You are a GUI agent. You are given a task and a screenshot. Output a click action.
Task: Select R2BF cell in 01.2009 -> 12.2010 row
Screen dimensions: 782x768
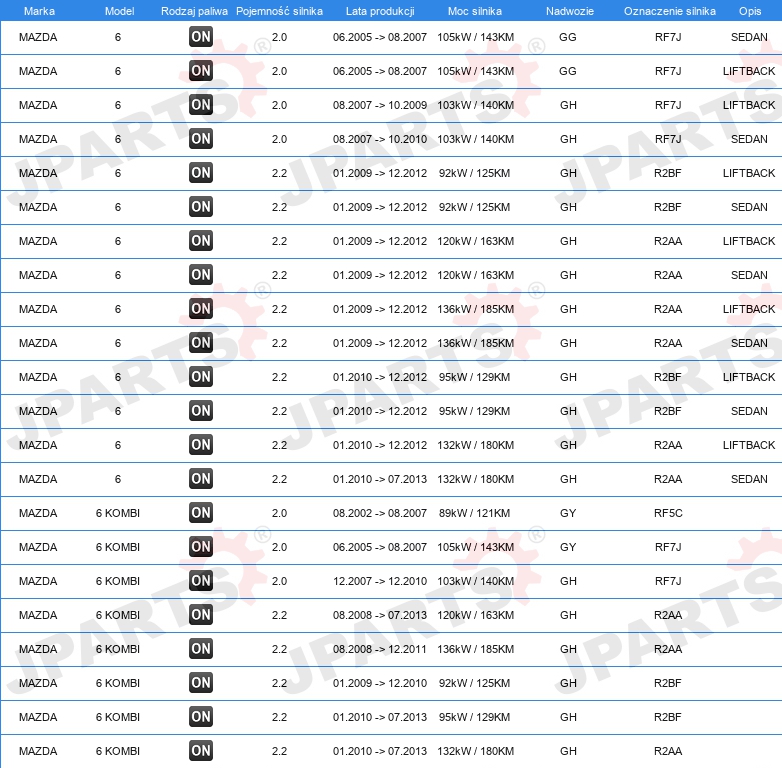pyautogui.click(x=668, y=683)
